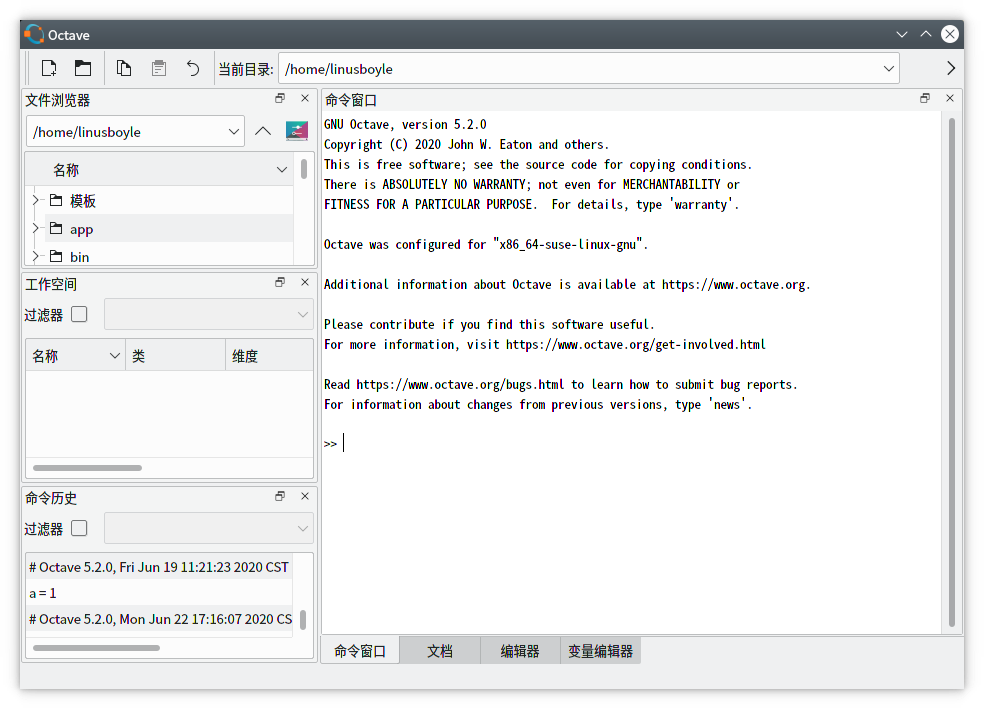Maximize the Octave window

(x=926, y=34)
